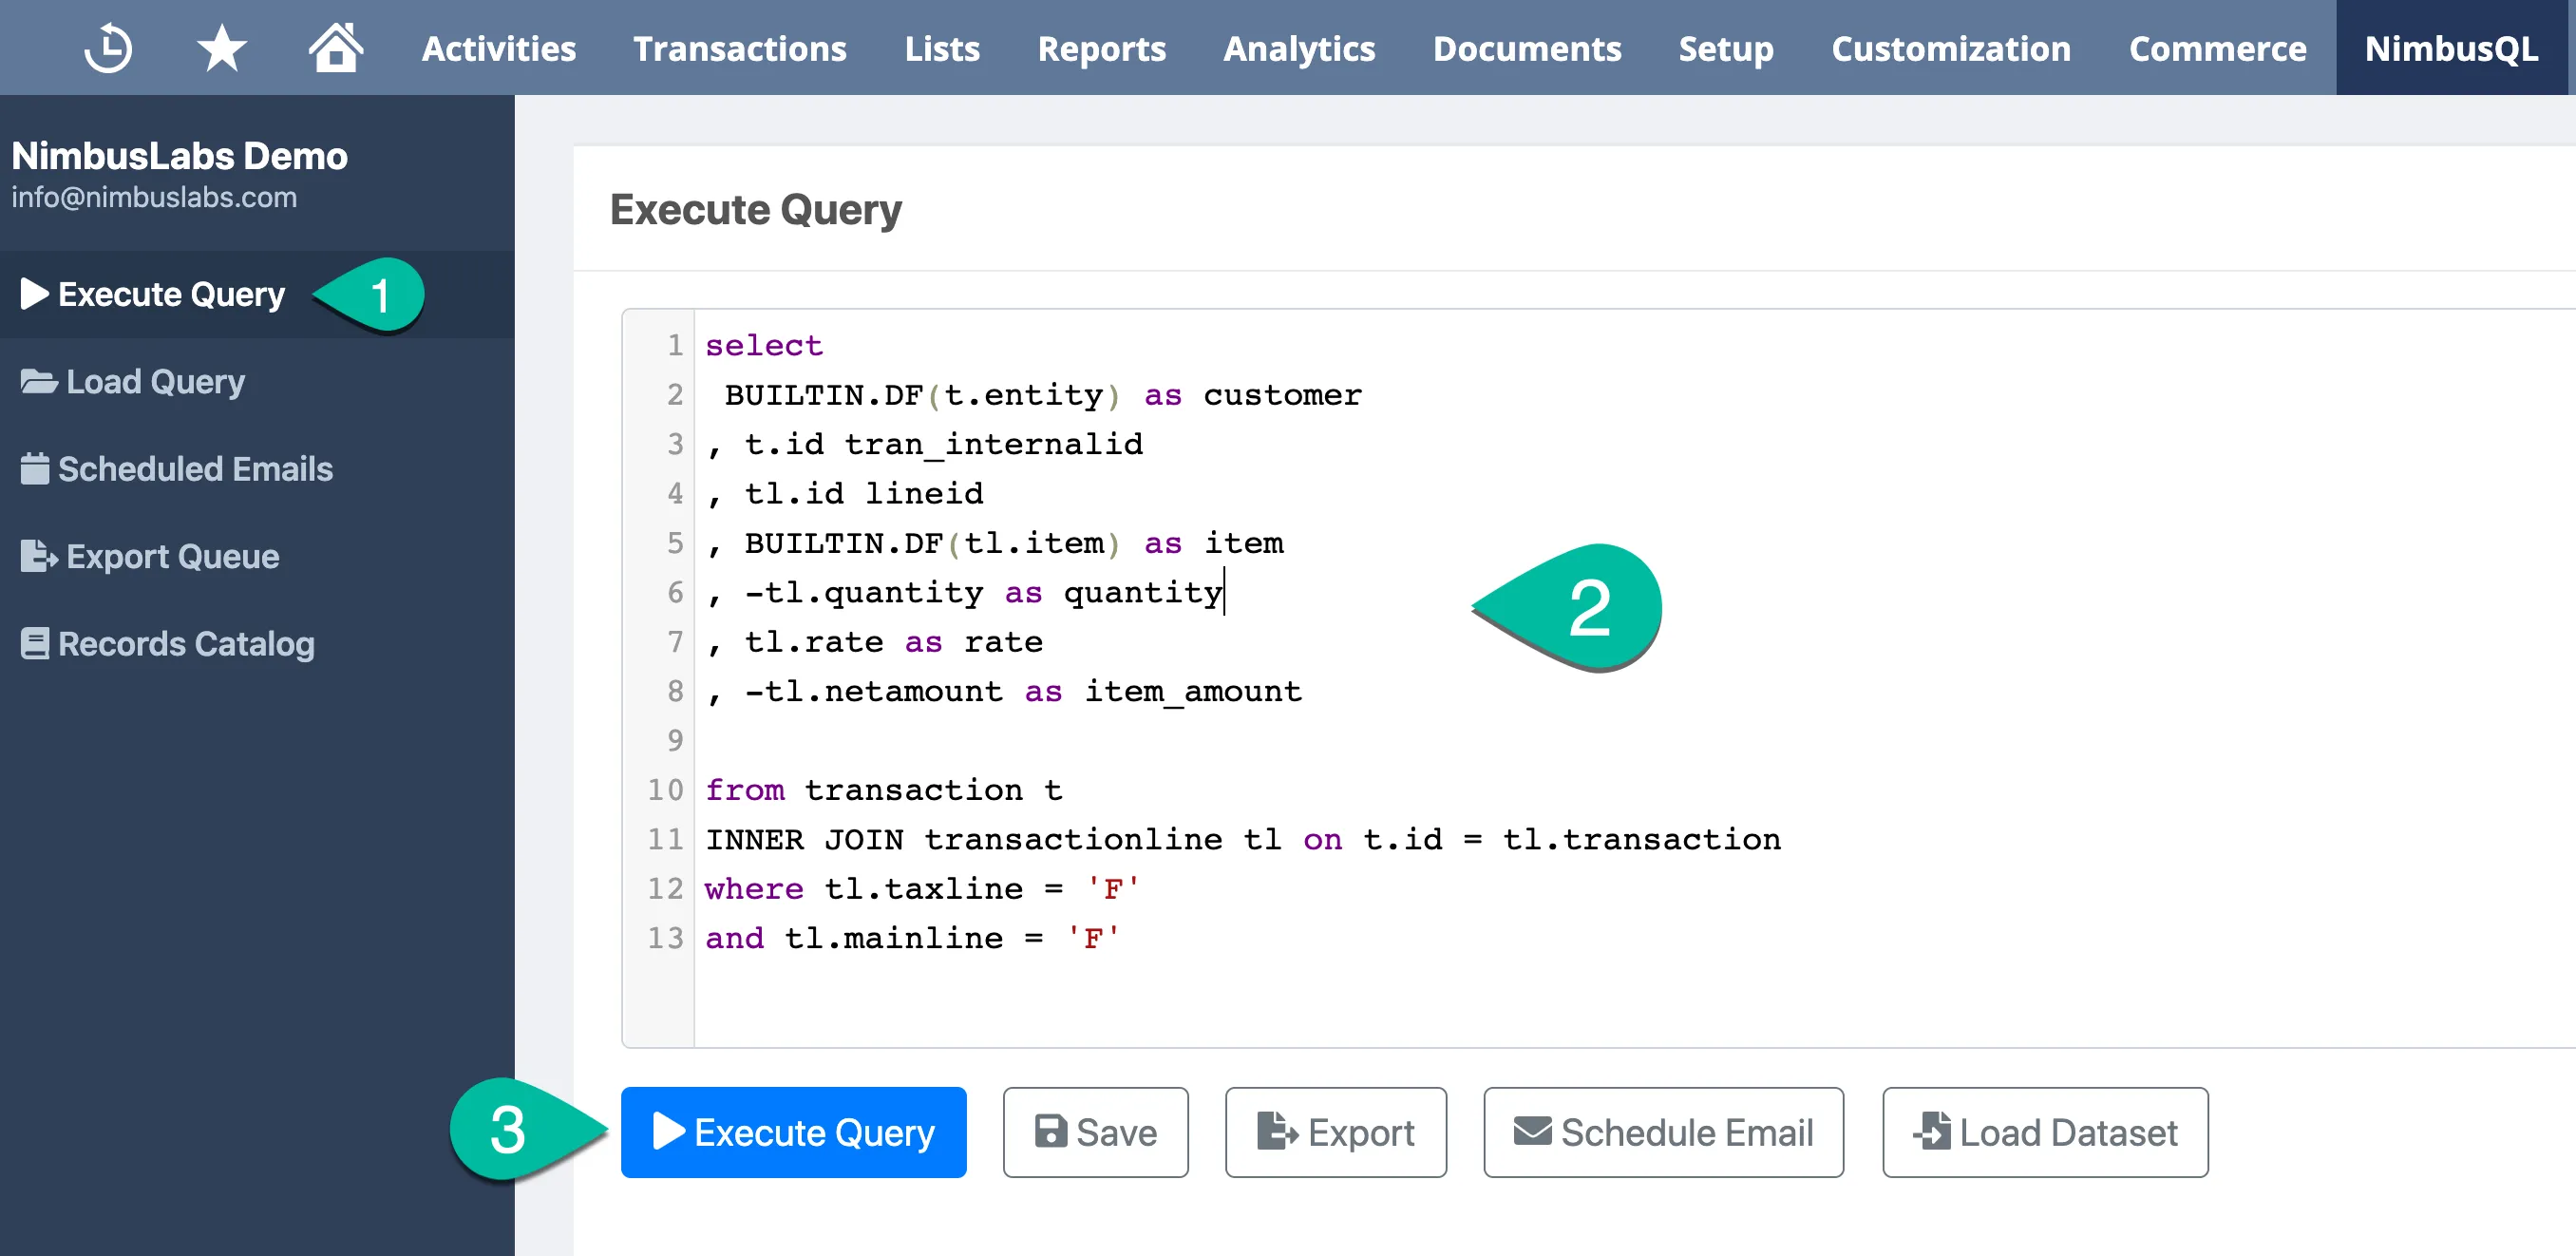Click the envelope icon on Schedule Email
This screenshot has width=2576, height=1256.
[1532, 1131]
